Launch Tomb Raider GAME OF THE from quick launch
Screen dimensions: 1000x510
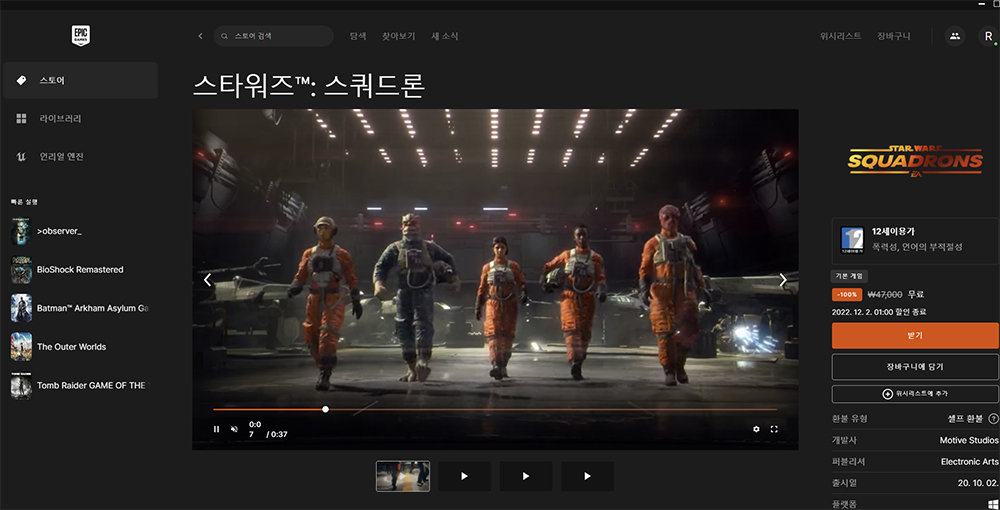(80, 385)
